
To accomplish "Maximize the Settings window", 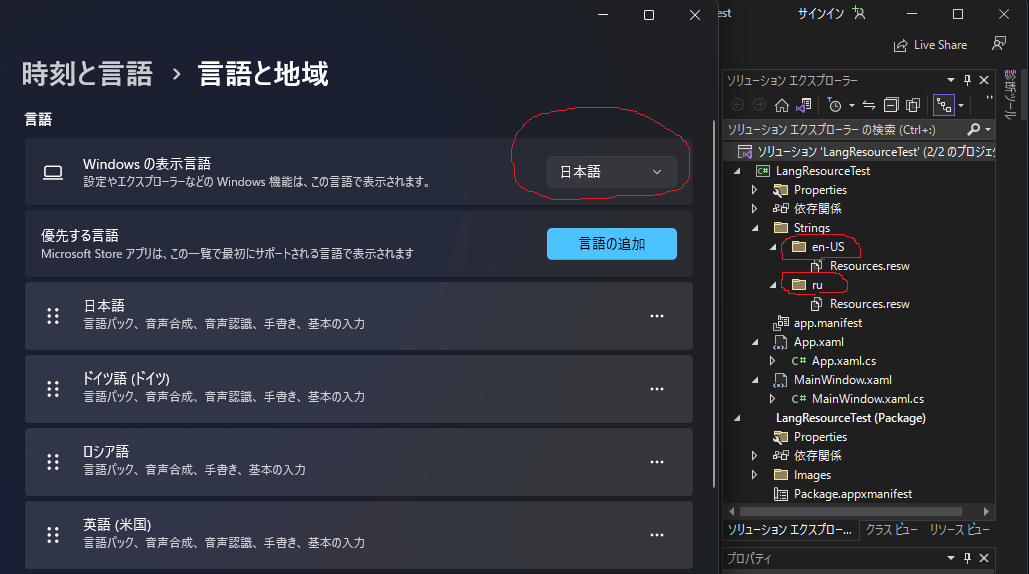I will point(649,14).
